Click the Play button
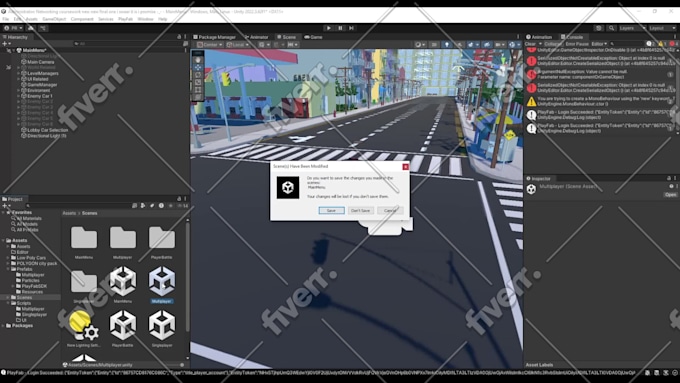 pos(328,28)
